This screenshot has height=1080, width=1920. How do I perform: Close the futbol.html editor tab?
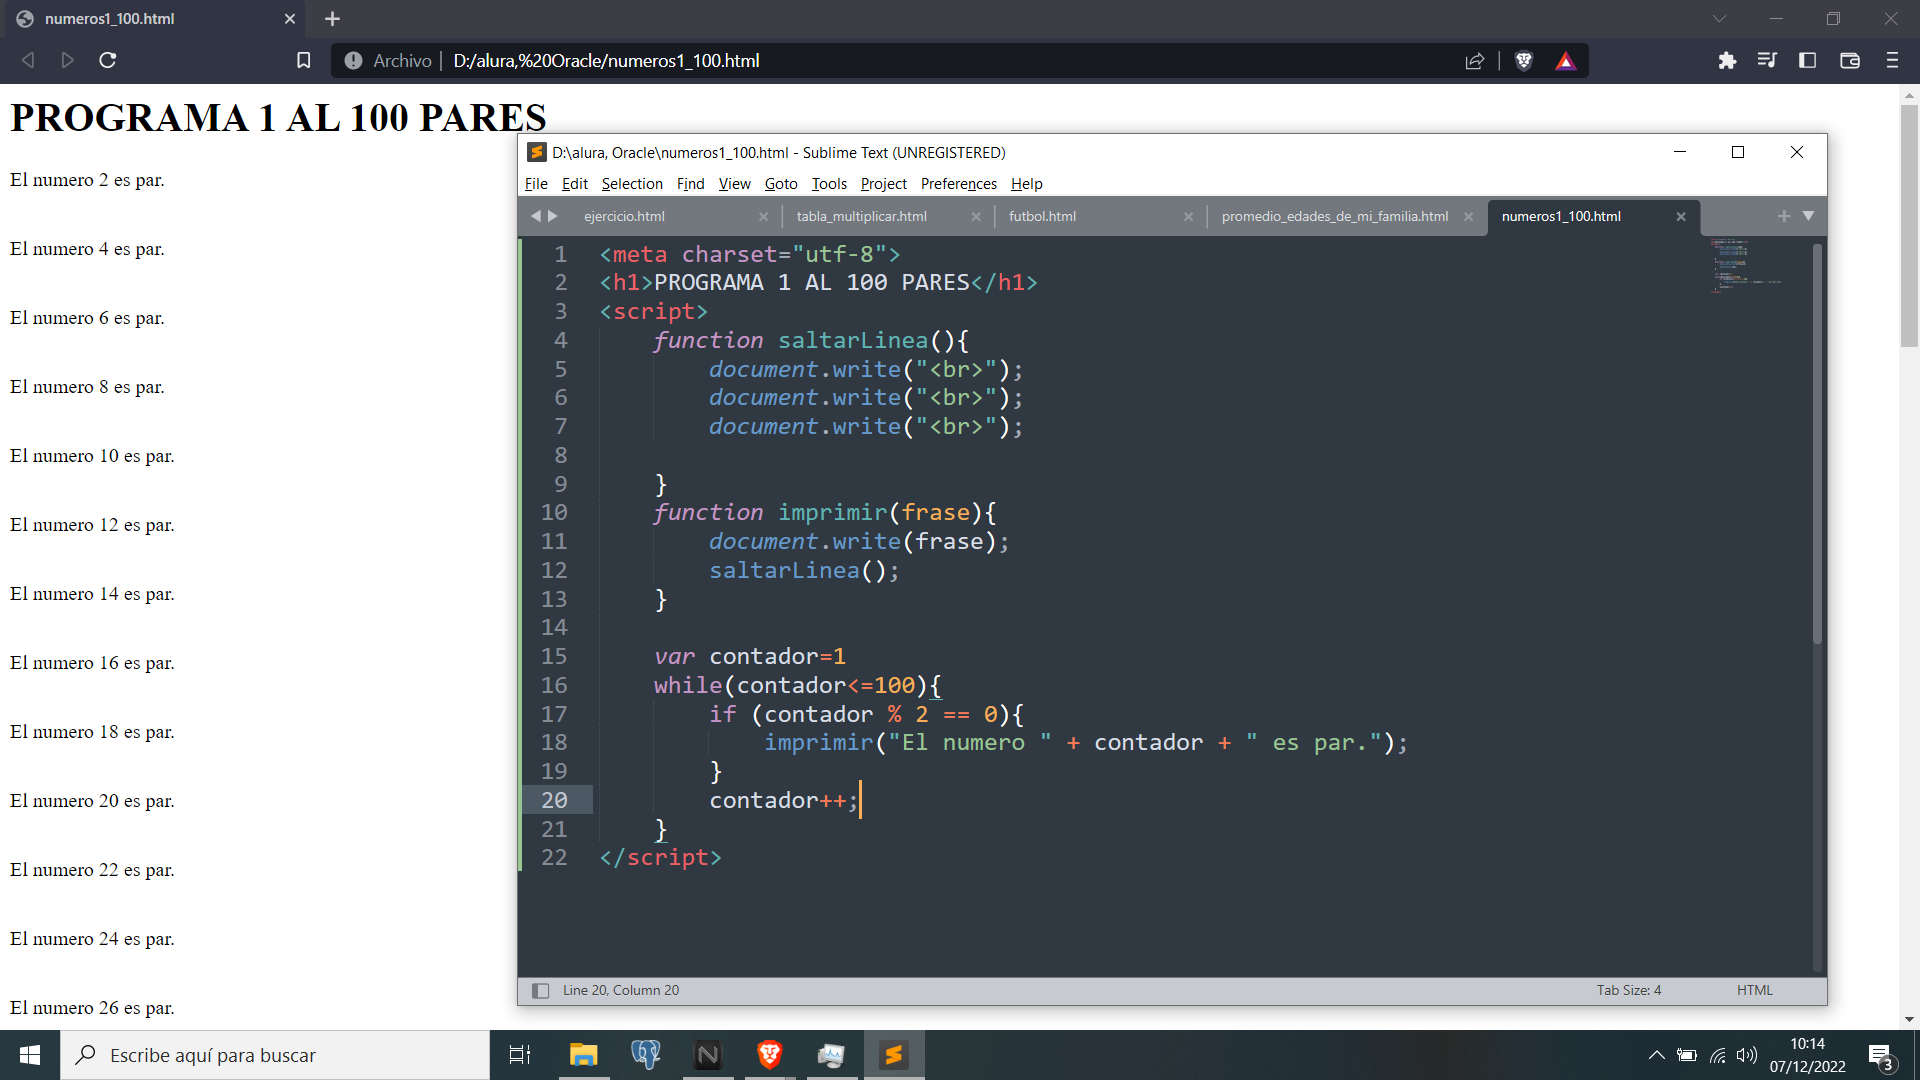pos(1189,217)
